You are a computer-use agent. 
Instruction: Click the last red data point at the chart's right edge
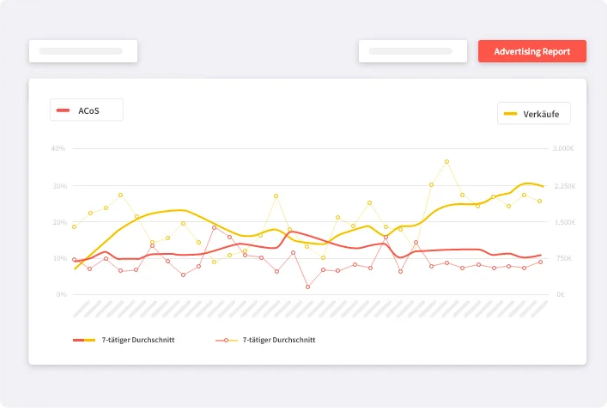(x=540, y=262)
